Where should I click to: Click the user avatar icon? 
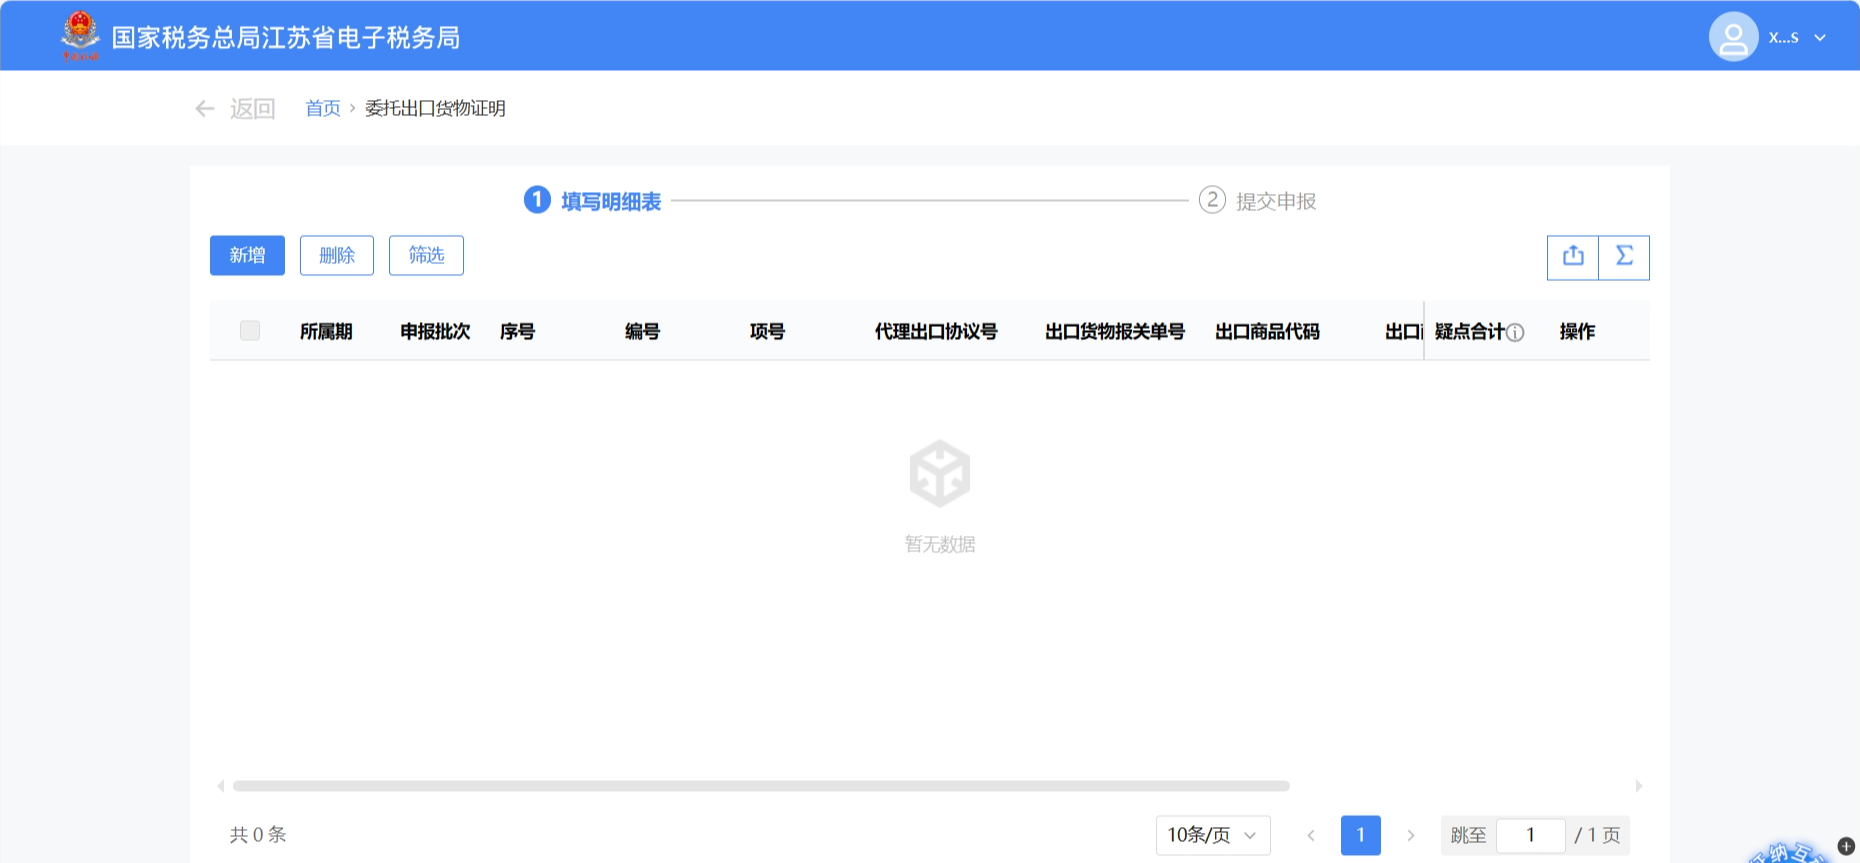tap(1733, 37)
